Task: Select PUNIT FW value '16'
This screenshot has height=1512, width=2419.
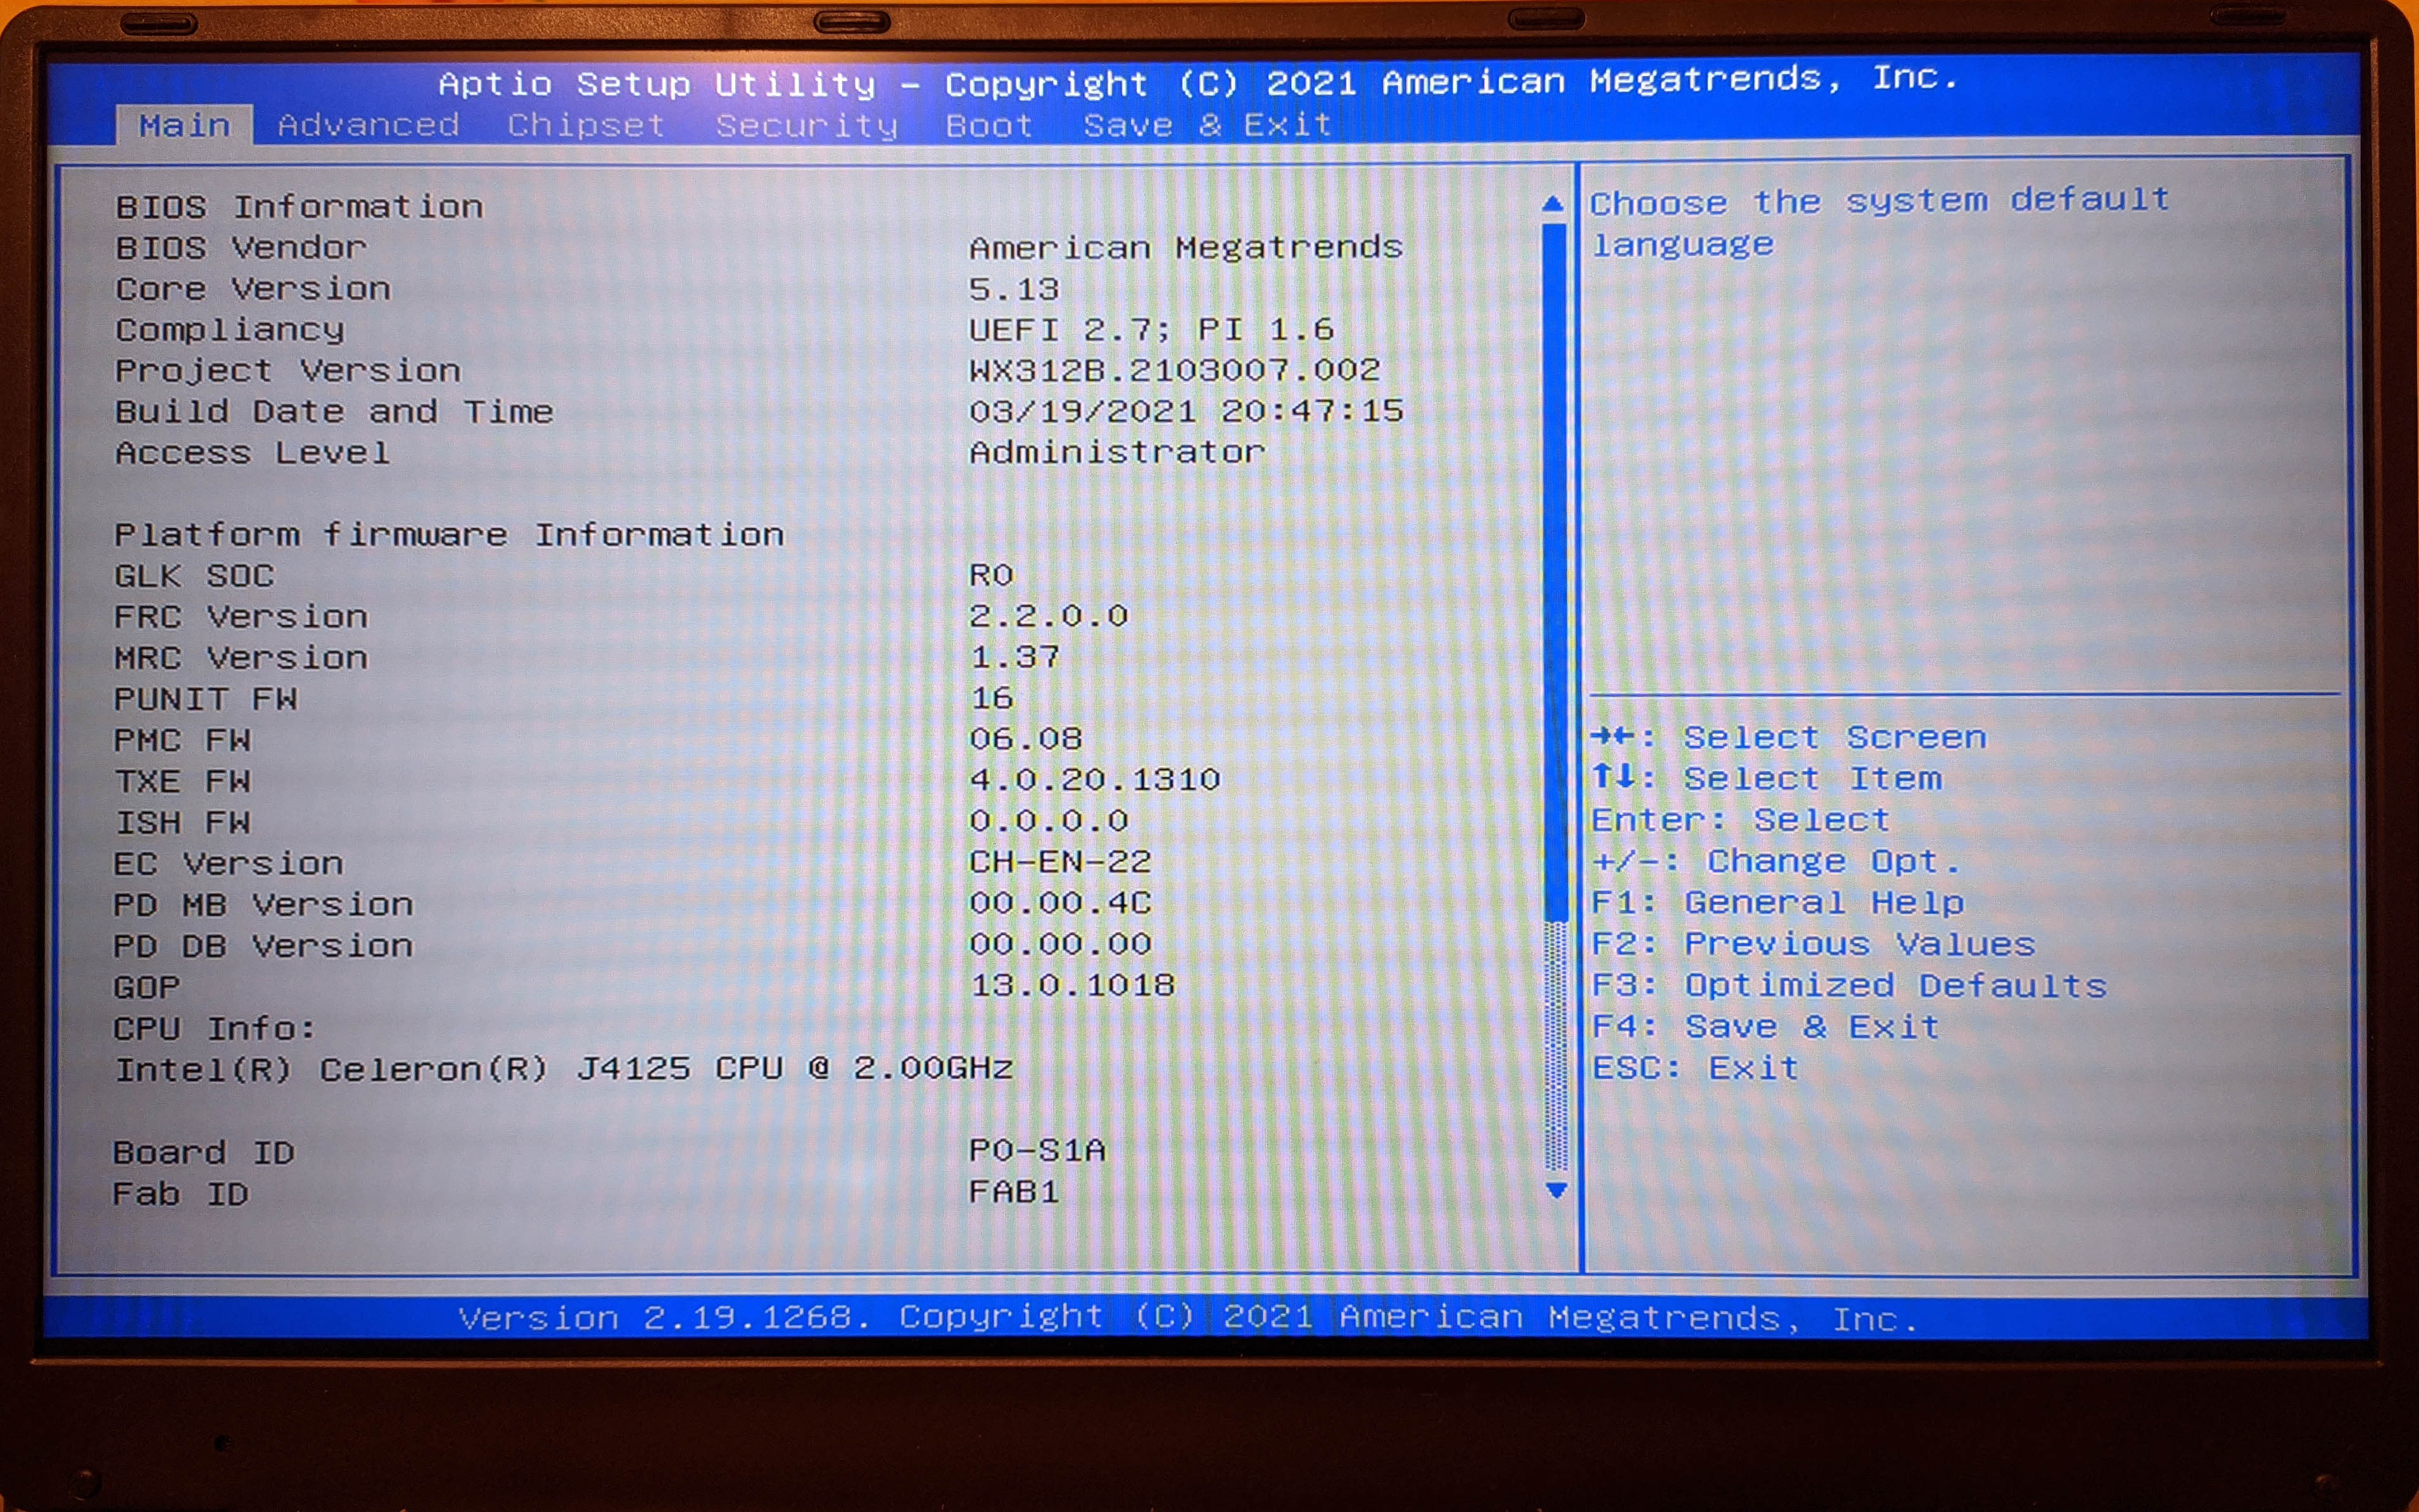Action: tap(992, 698)
